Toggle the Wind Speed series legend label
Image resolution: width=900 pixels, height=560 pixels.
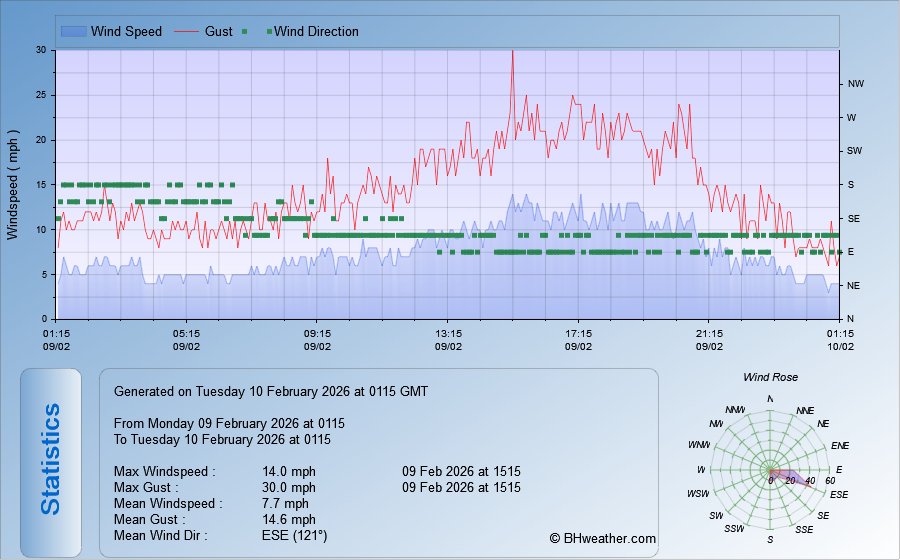tap(126, 31)
